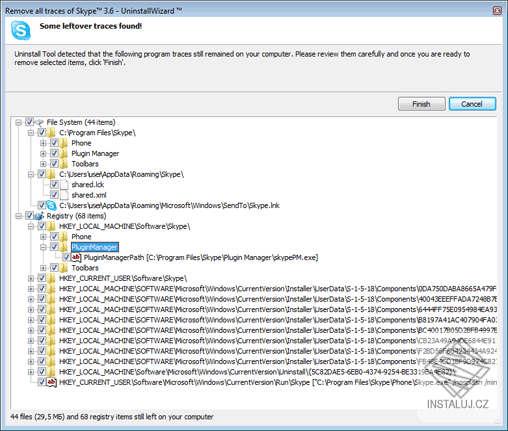This screenshot has height=431, width=508.
Task: Collapse the Registry tree node
Action: (x=18, y=216)
